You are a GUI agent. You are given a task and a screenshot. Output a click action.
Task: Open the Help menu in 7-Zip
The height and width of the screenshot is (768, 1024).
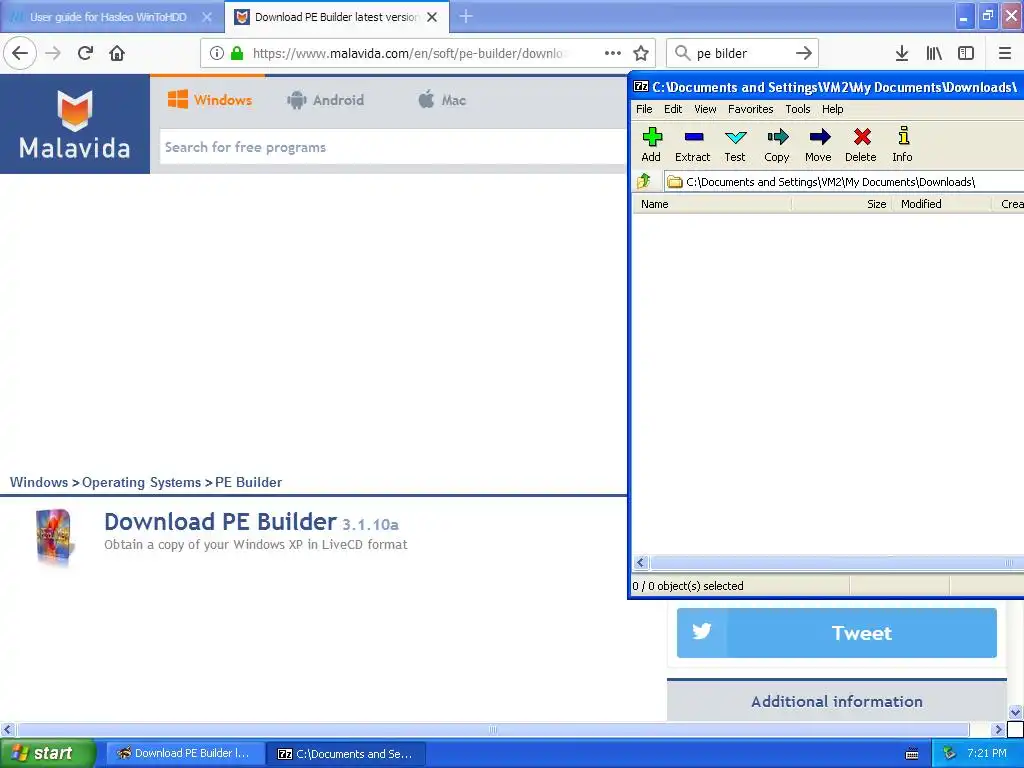point(832,109)
